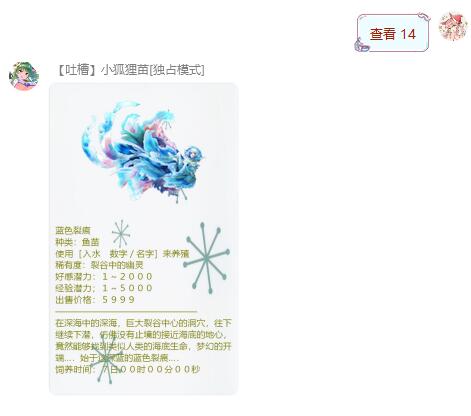Open the 查看 14 message bubble

click(393, 34)
